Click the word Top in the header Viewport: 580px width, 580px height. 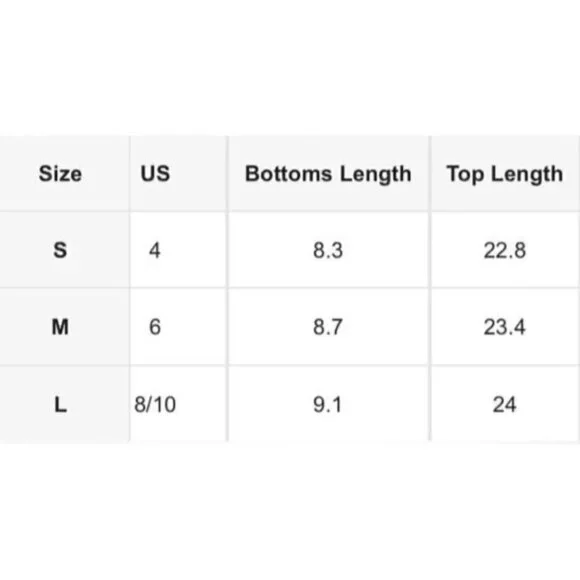tap(465, 174)
